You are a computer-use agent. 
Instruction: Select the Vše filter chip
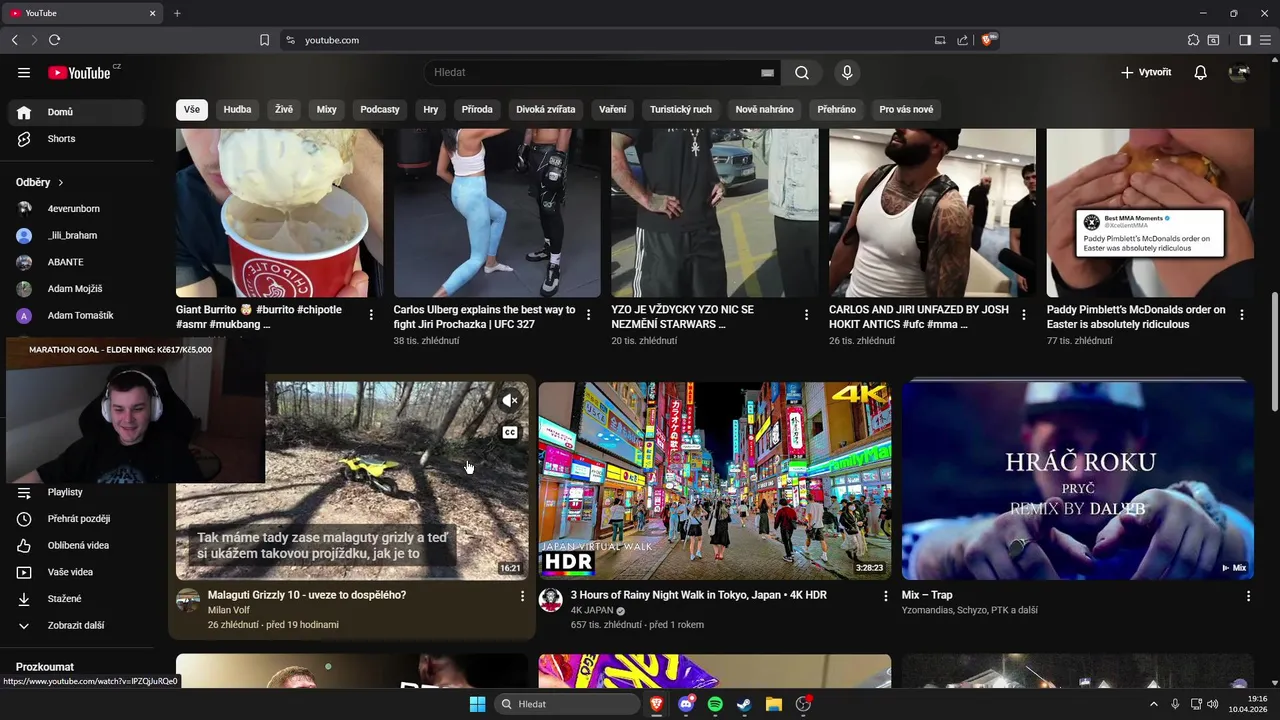[x=192, y=109]
